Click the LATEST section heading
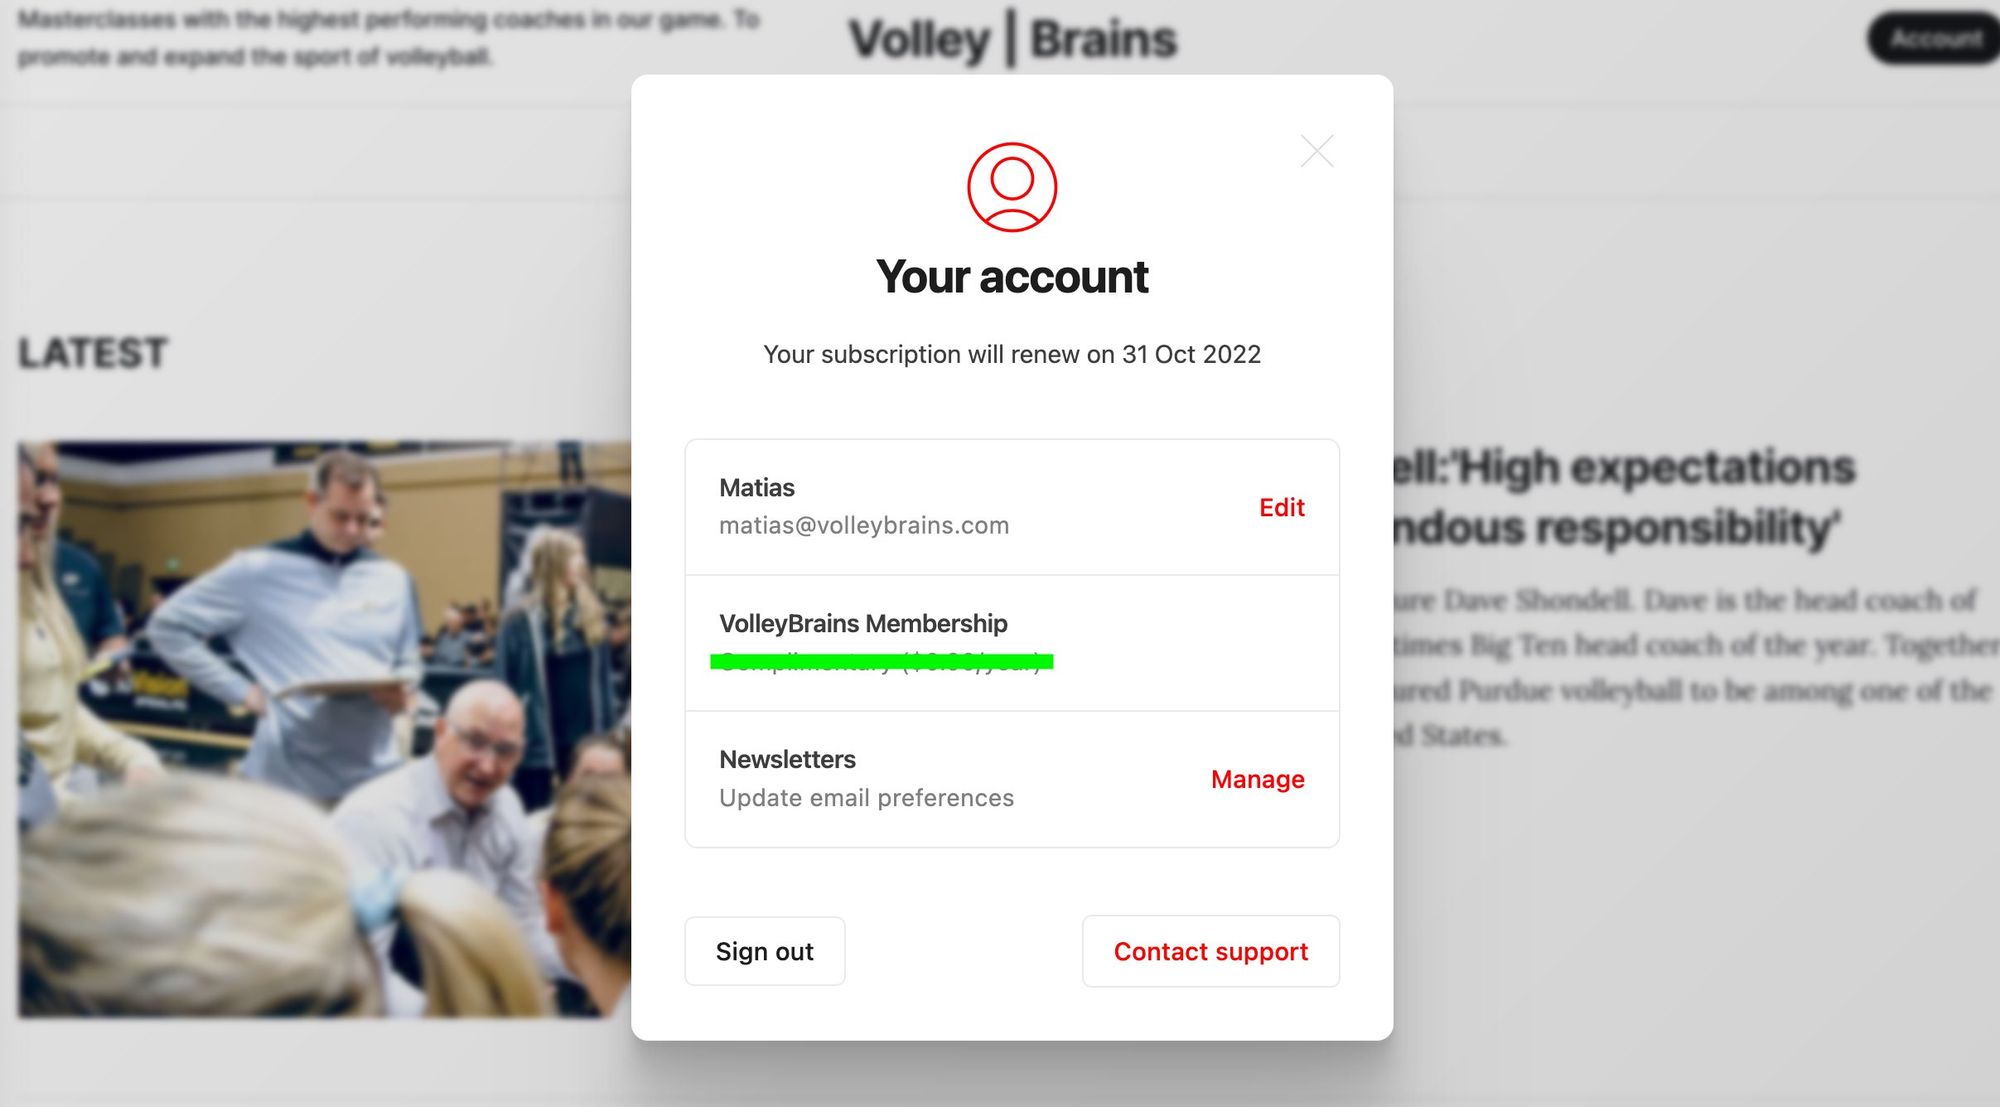2000x1107 pixels. click(93, 353)
